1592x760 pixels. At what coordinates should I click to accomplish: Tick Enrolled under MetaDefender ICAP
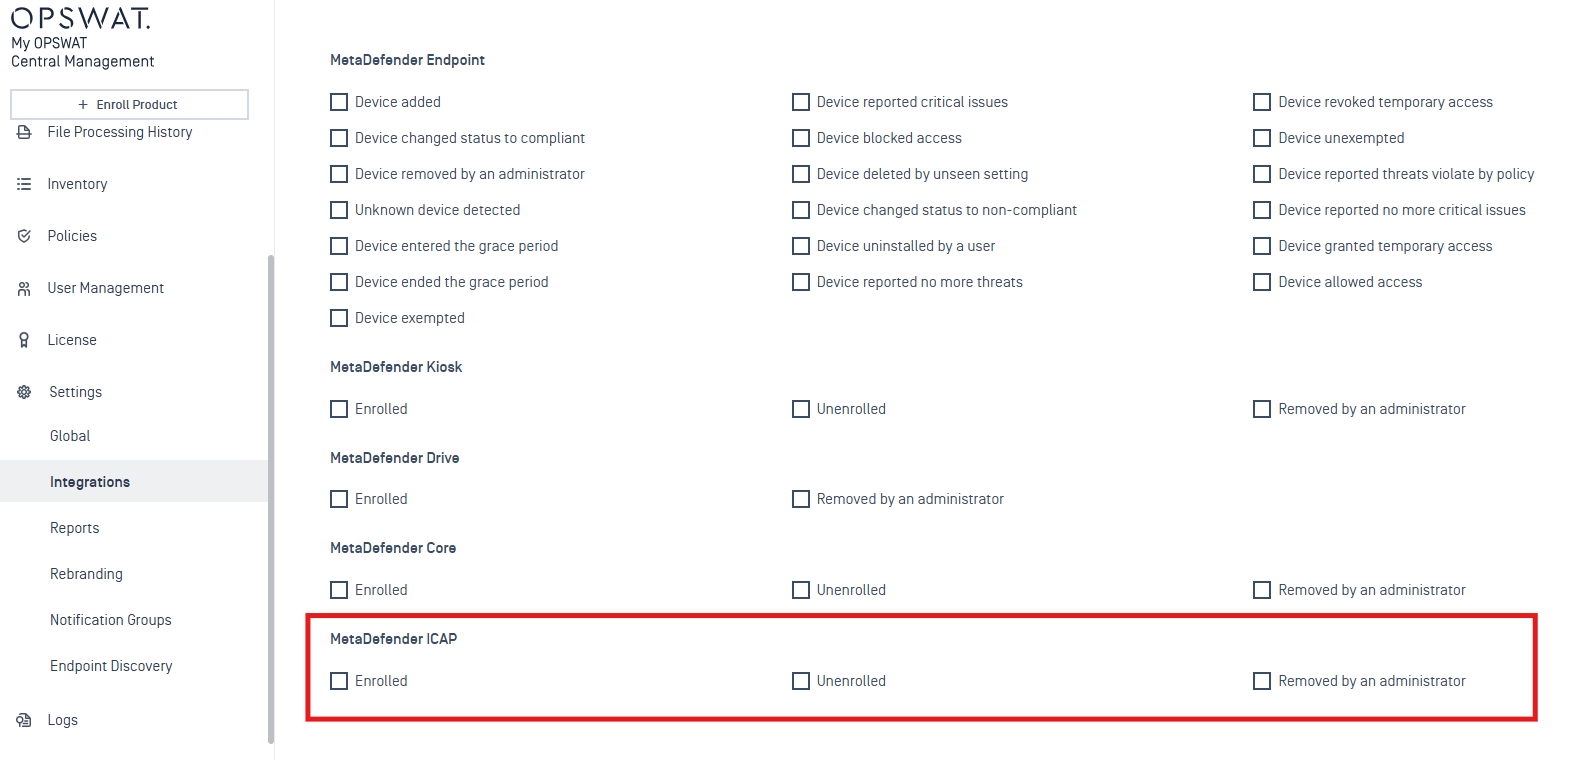click(339, 681)
